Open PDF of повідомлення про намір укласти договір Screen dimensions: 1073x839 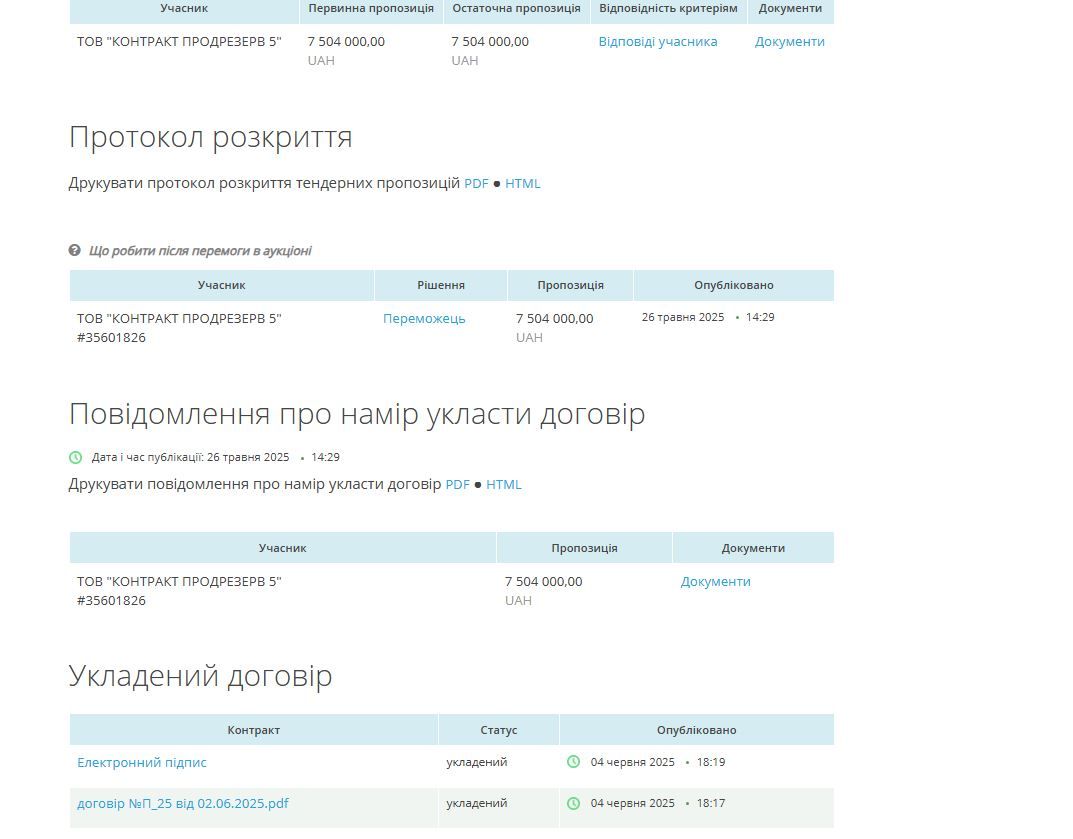457,485
